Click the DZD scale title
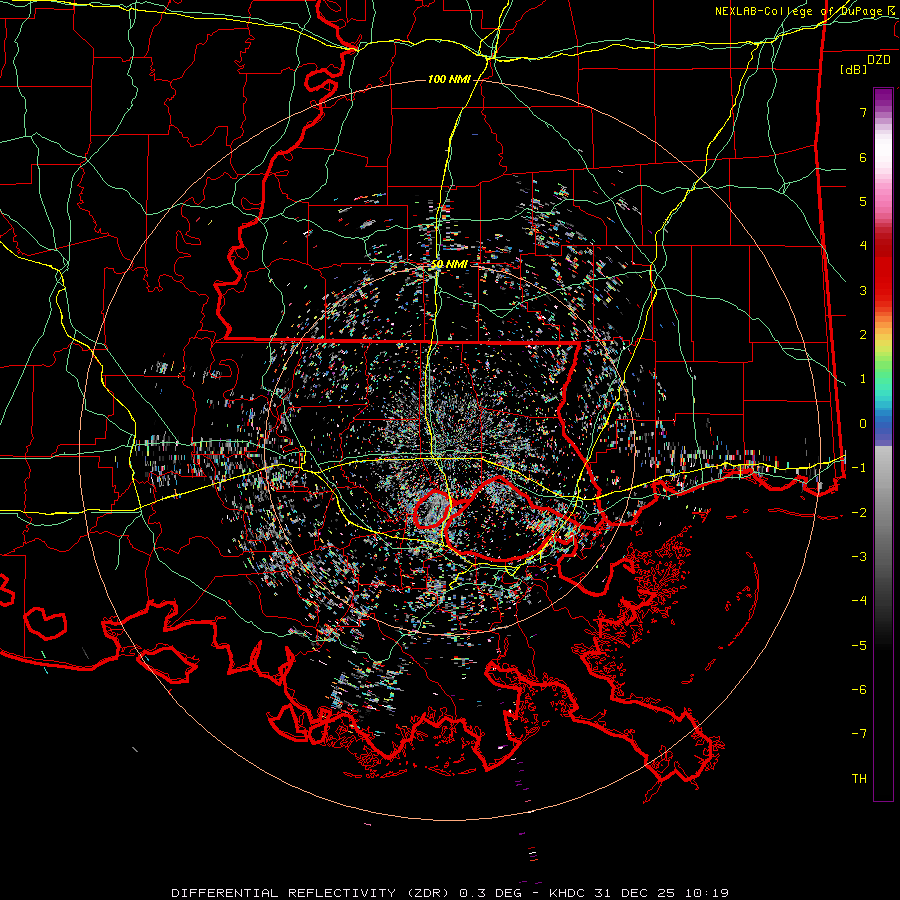 click(x=879, y=60)
